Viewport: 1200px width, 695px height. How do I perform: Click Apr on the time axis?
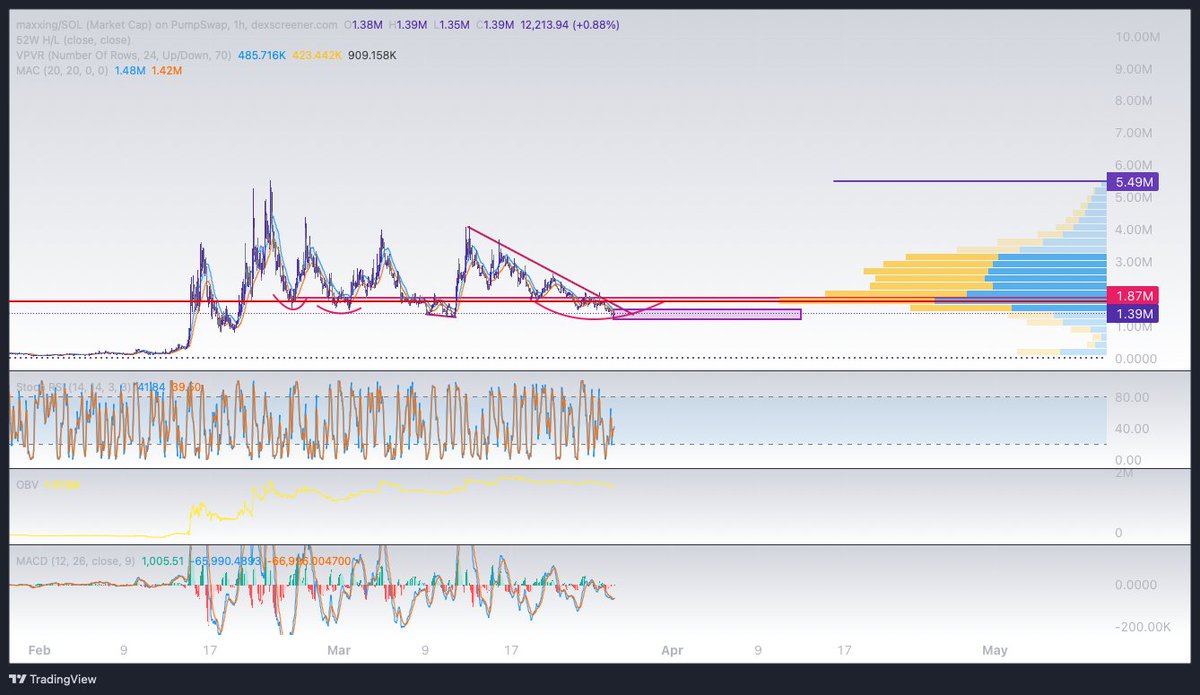tap(672, 650)
